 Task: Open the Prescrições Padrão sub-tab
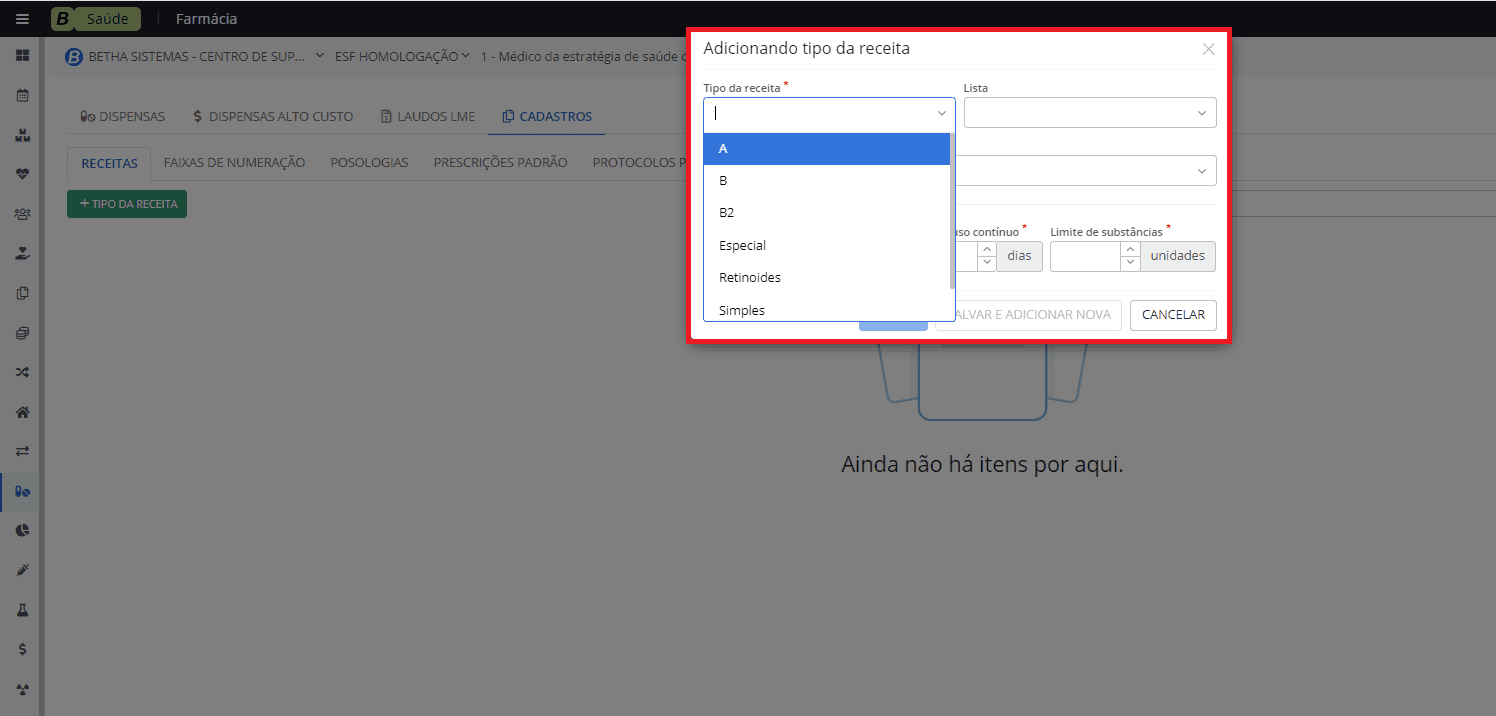(500, 162)
